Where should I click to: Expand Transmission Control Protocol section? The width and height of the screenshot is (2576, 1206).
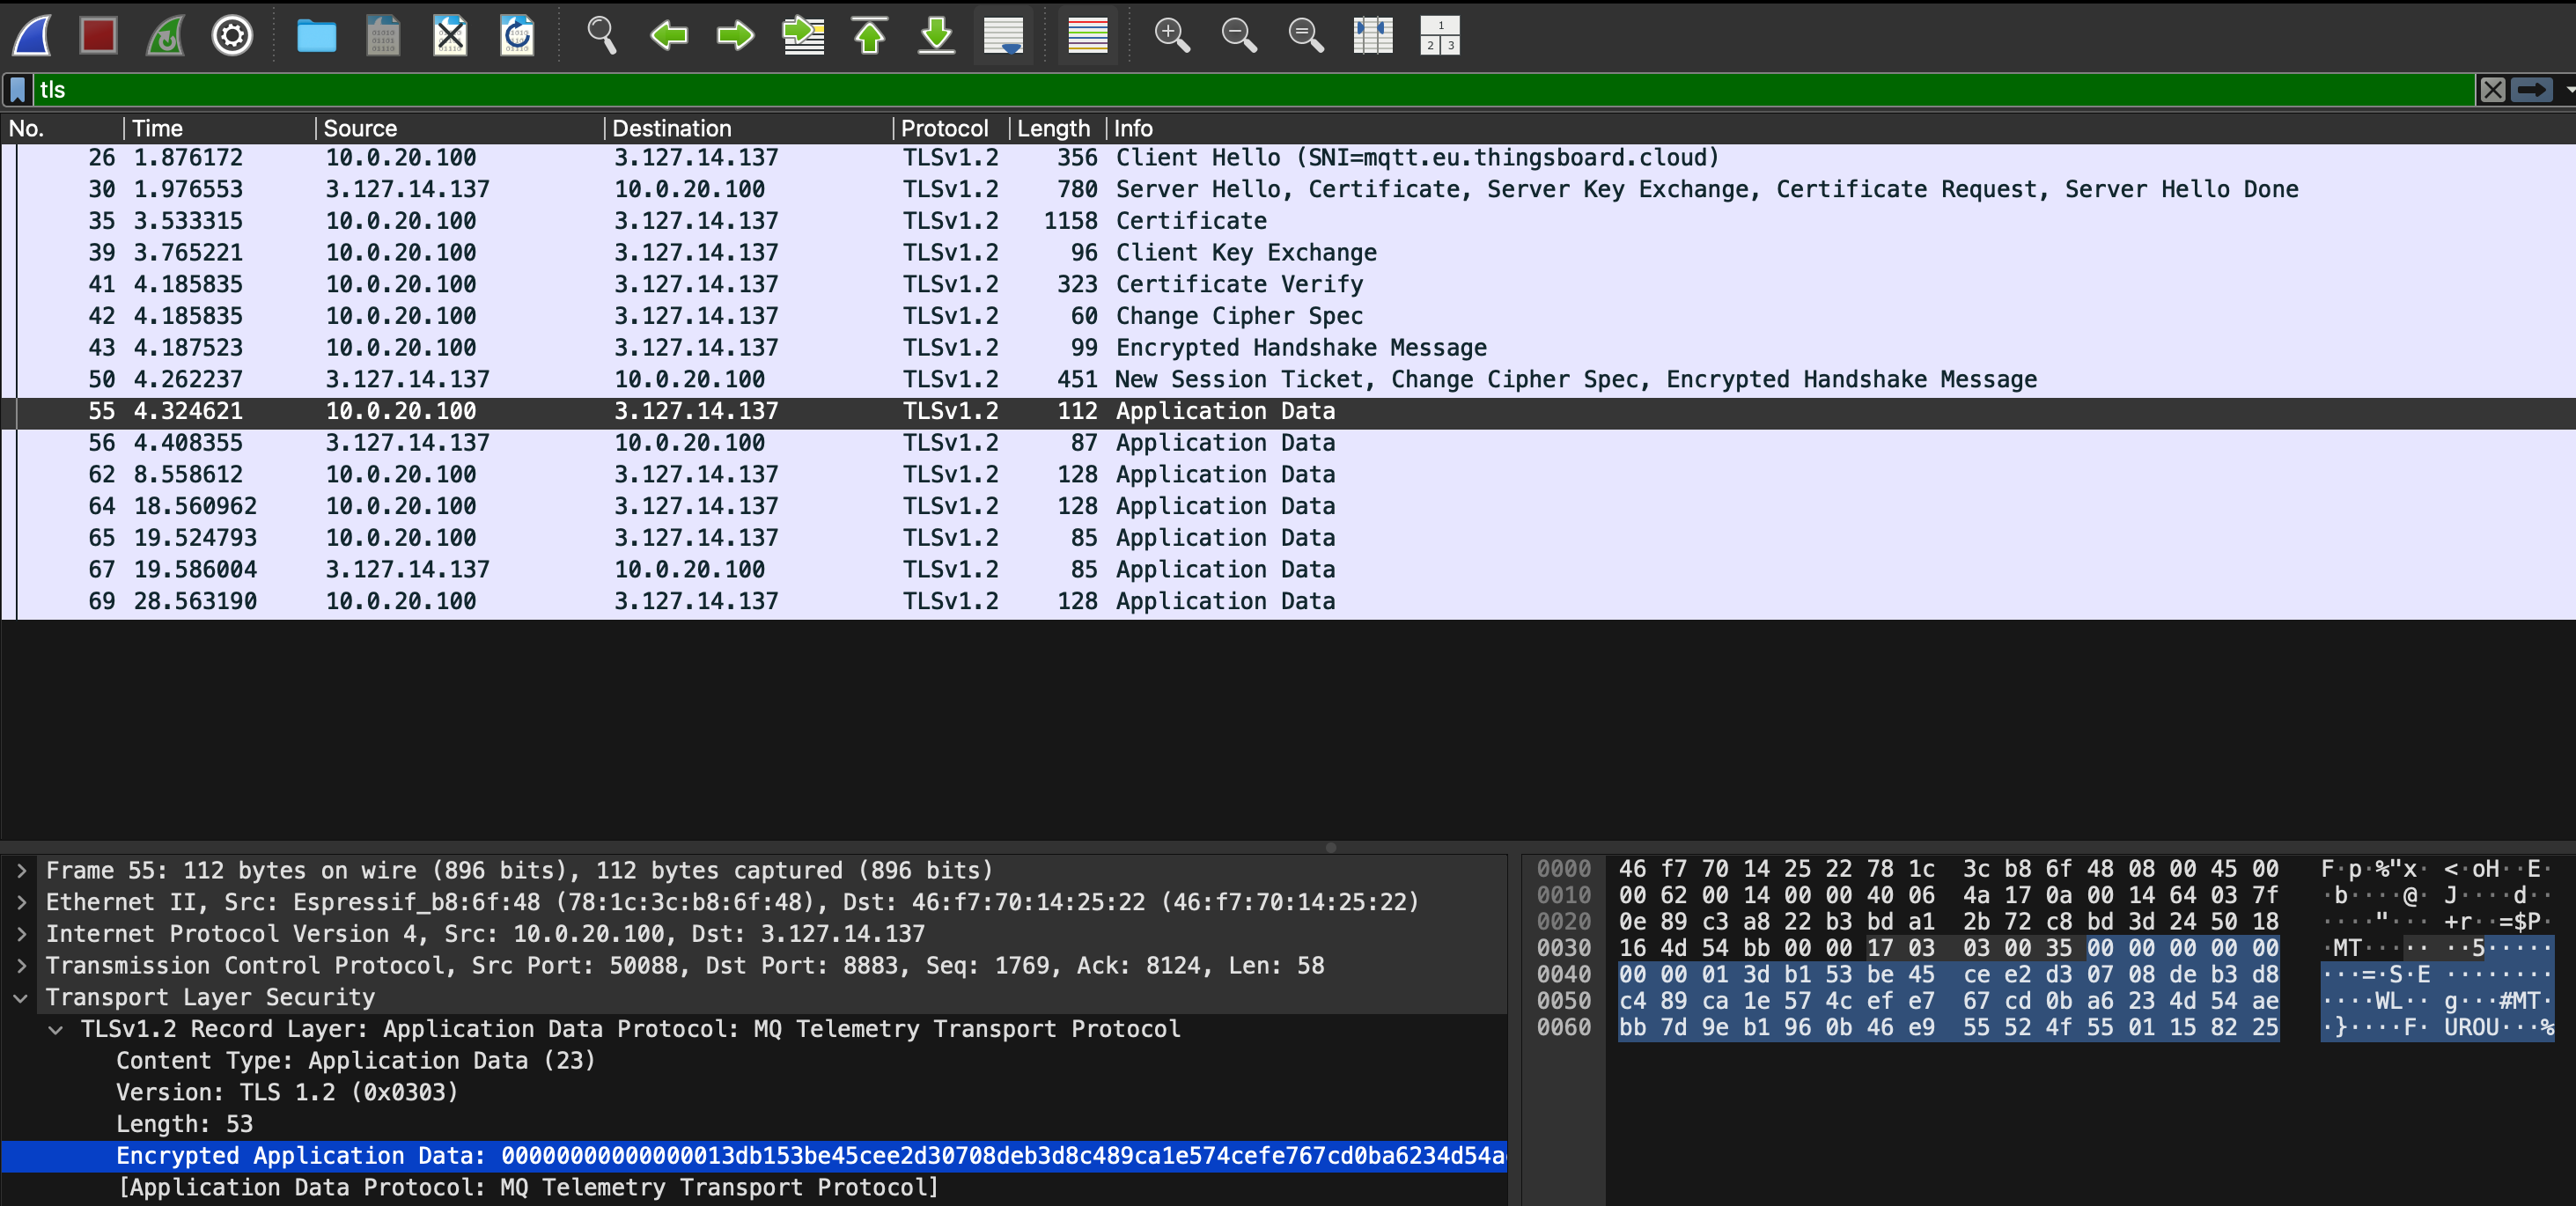pyautogui.click(x=21, y=966)
